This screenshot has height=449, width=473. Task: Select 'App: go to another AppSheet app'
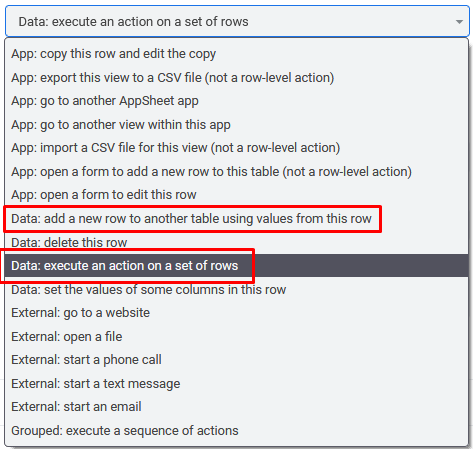pos(236,101)
